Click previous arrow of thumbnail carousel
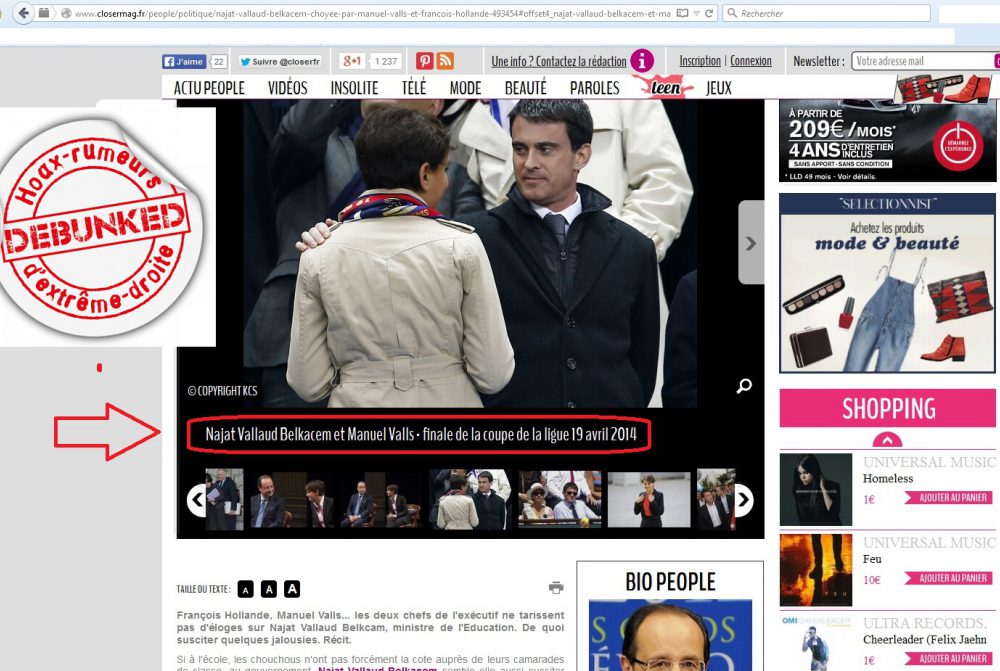1000x671 pixels. pos(196,499)
